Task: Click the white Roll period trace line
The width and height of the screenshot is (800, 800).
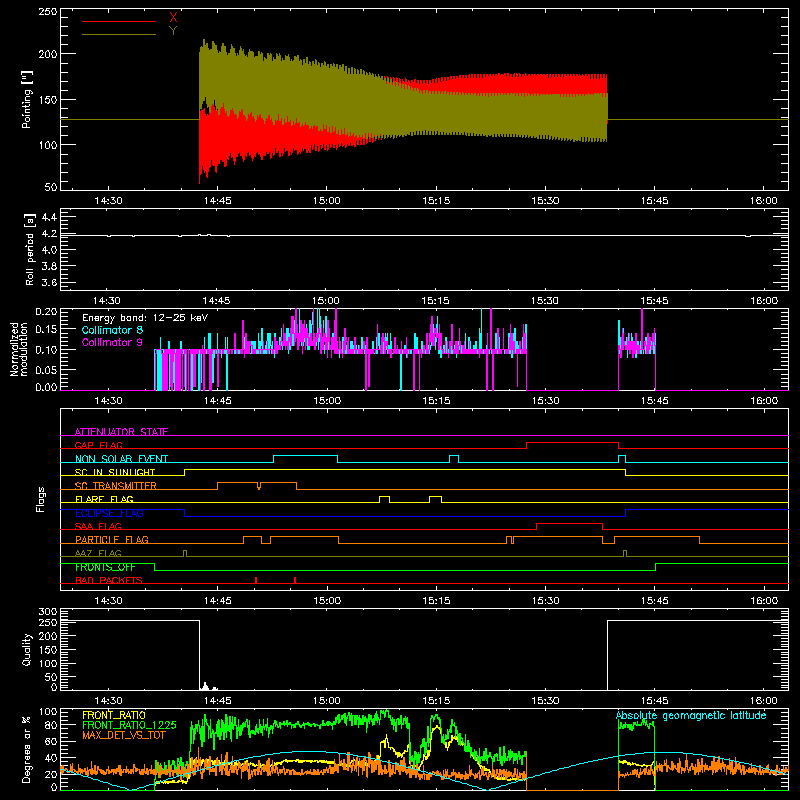Action: point(424,235)
